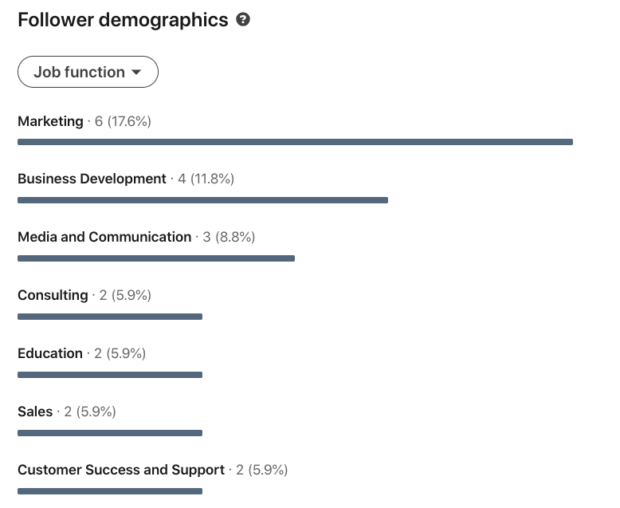Select the Education label
Screen dimensions: 620x508
pyautogui.click(x=50, y=353)
